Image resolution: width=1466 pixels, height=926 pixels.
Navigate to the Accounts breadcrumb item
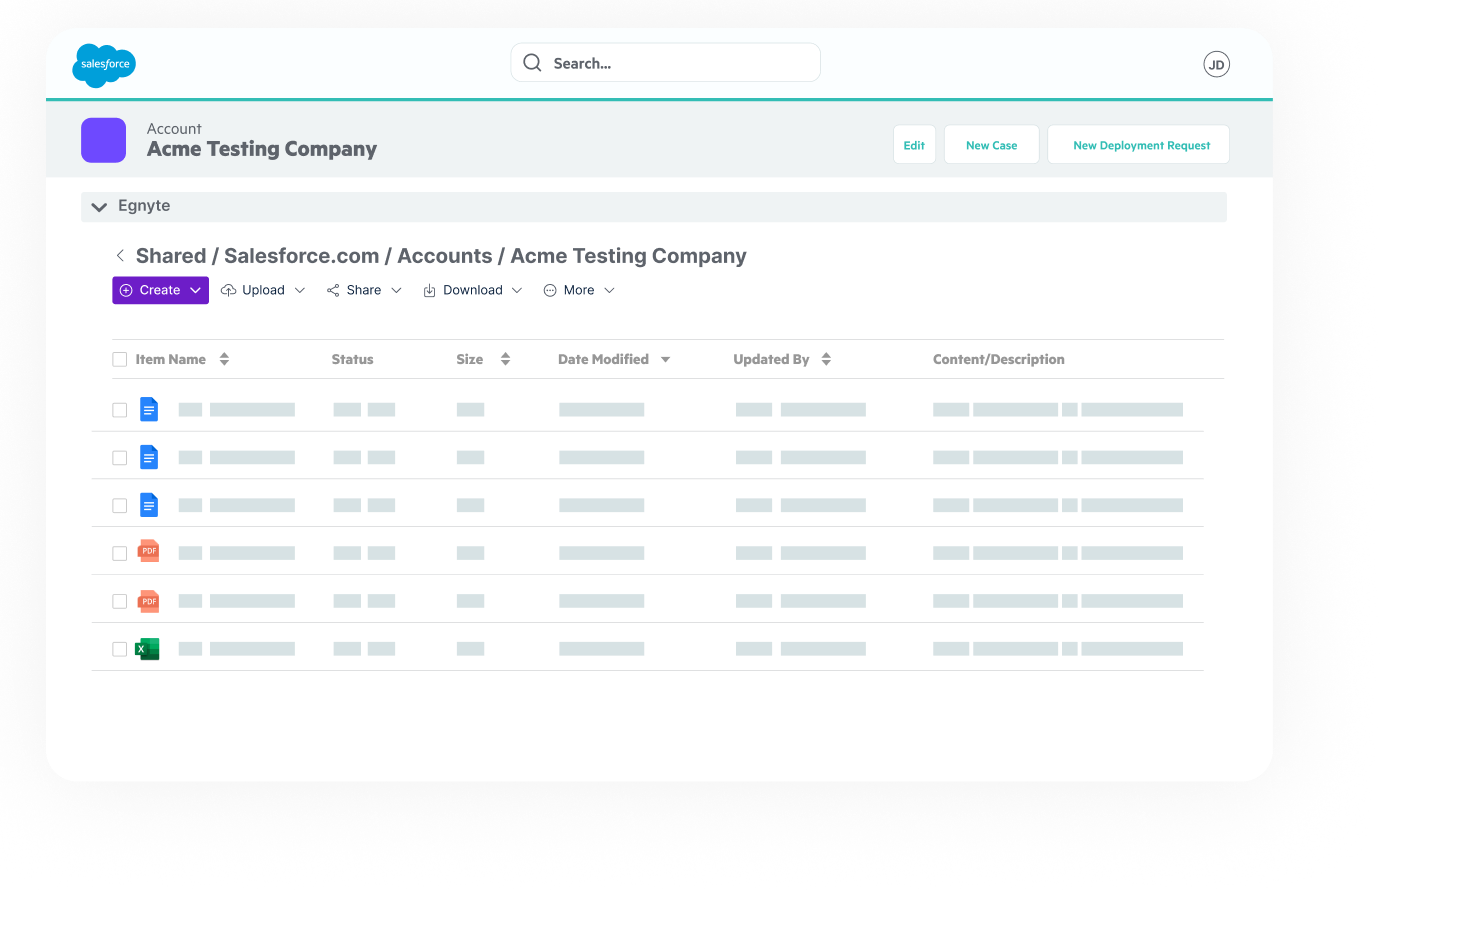tap(444, 255)
